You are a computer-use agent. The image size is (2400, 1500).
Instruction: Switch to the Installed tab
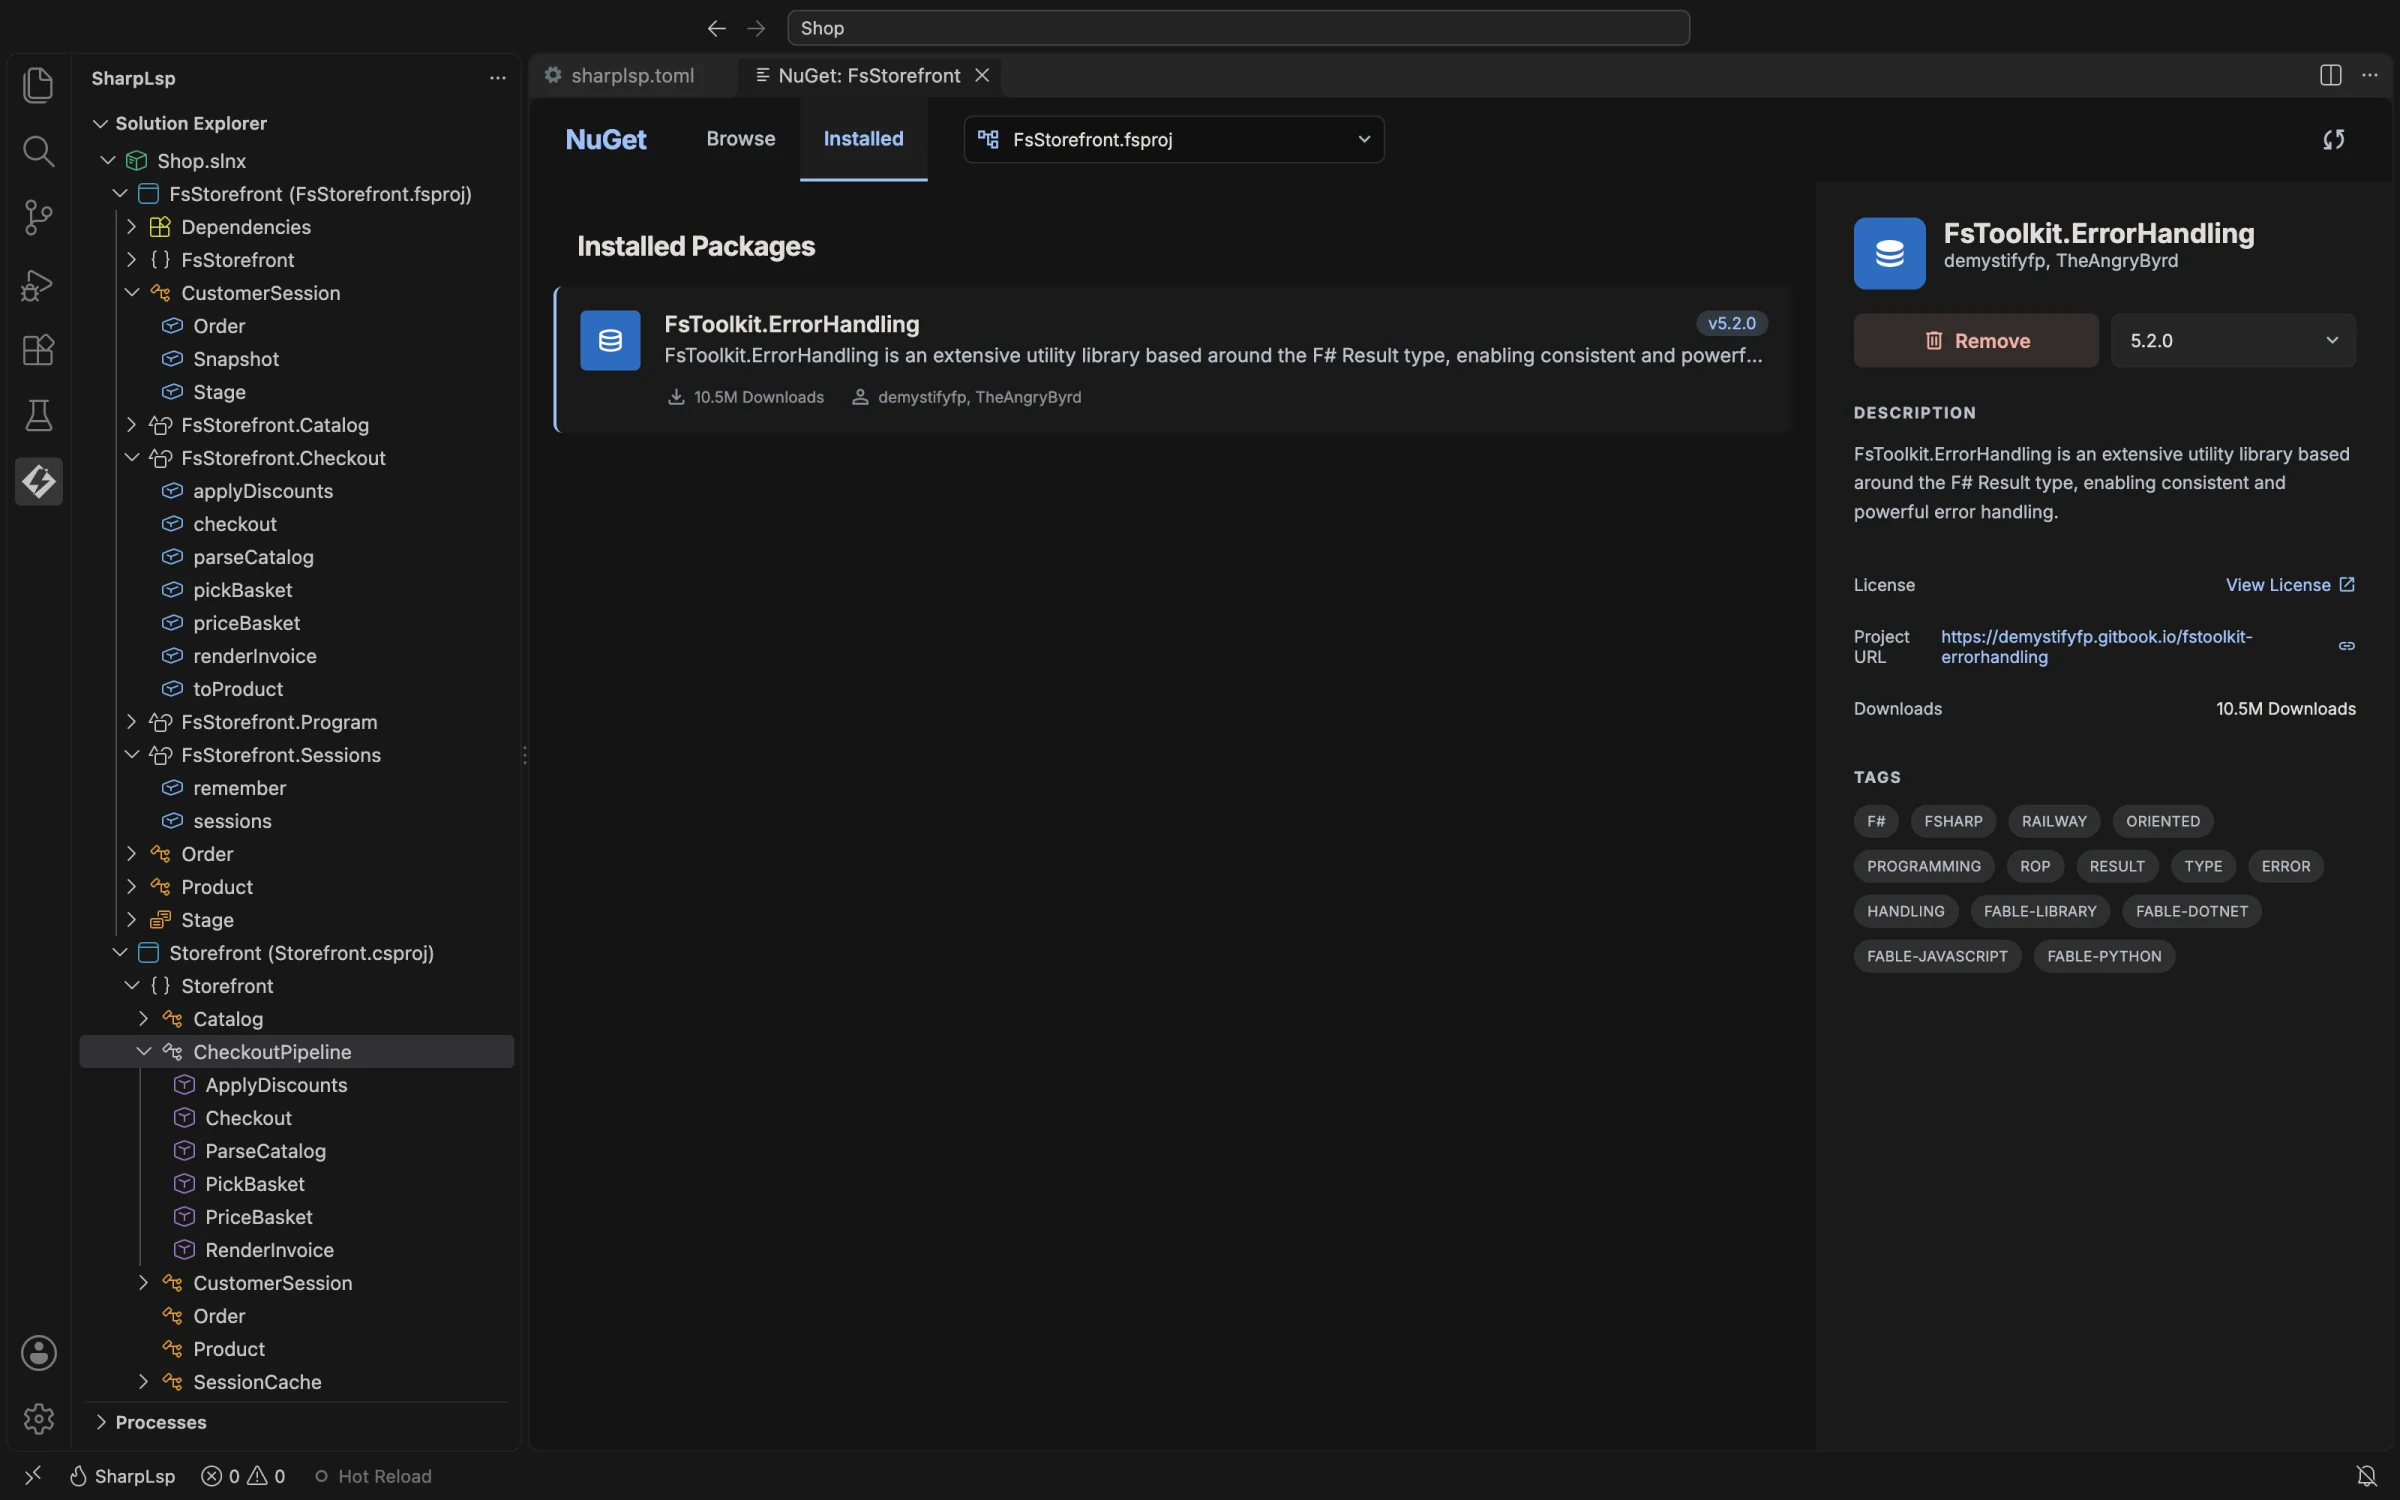pos(863,139)
